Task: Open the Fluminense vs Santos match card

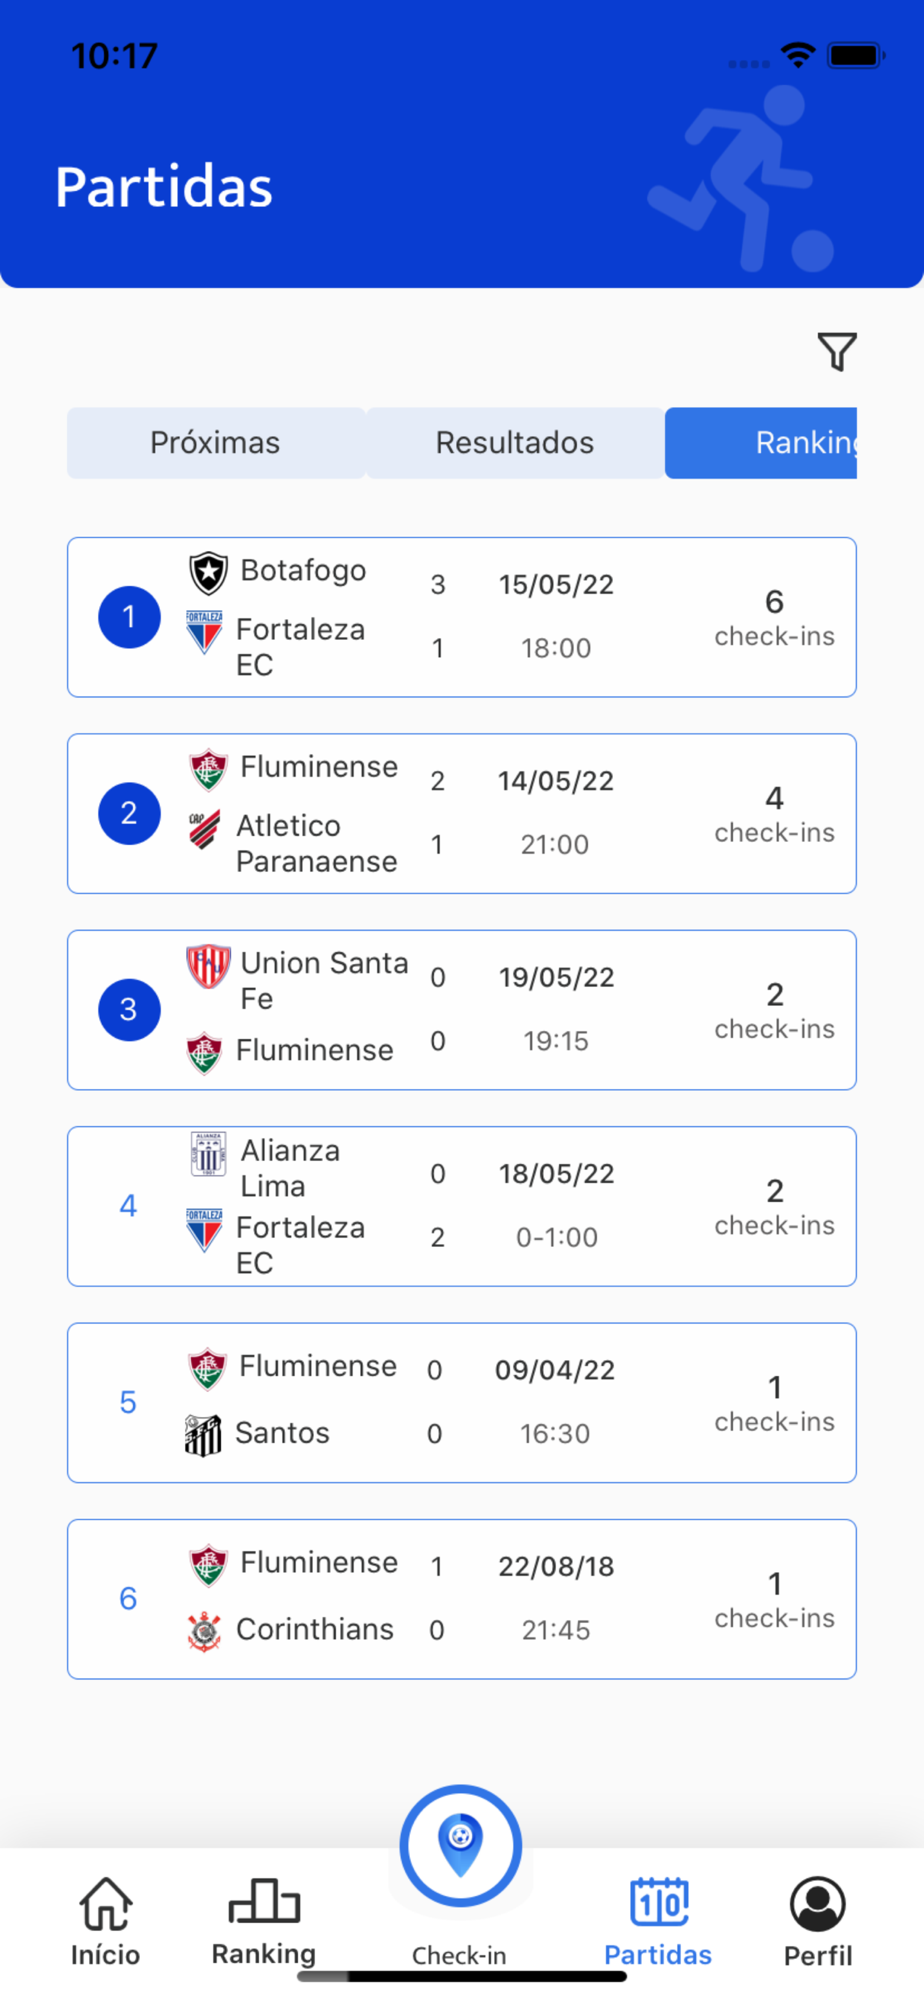Action: pos(462,1402)
